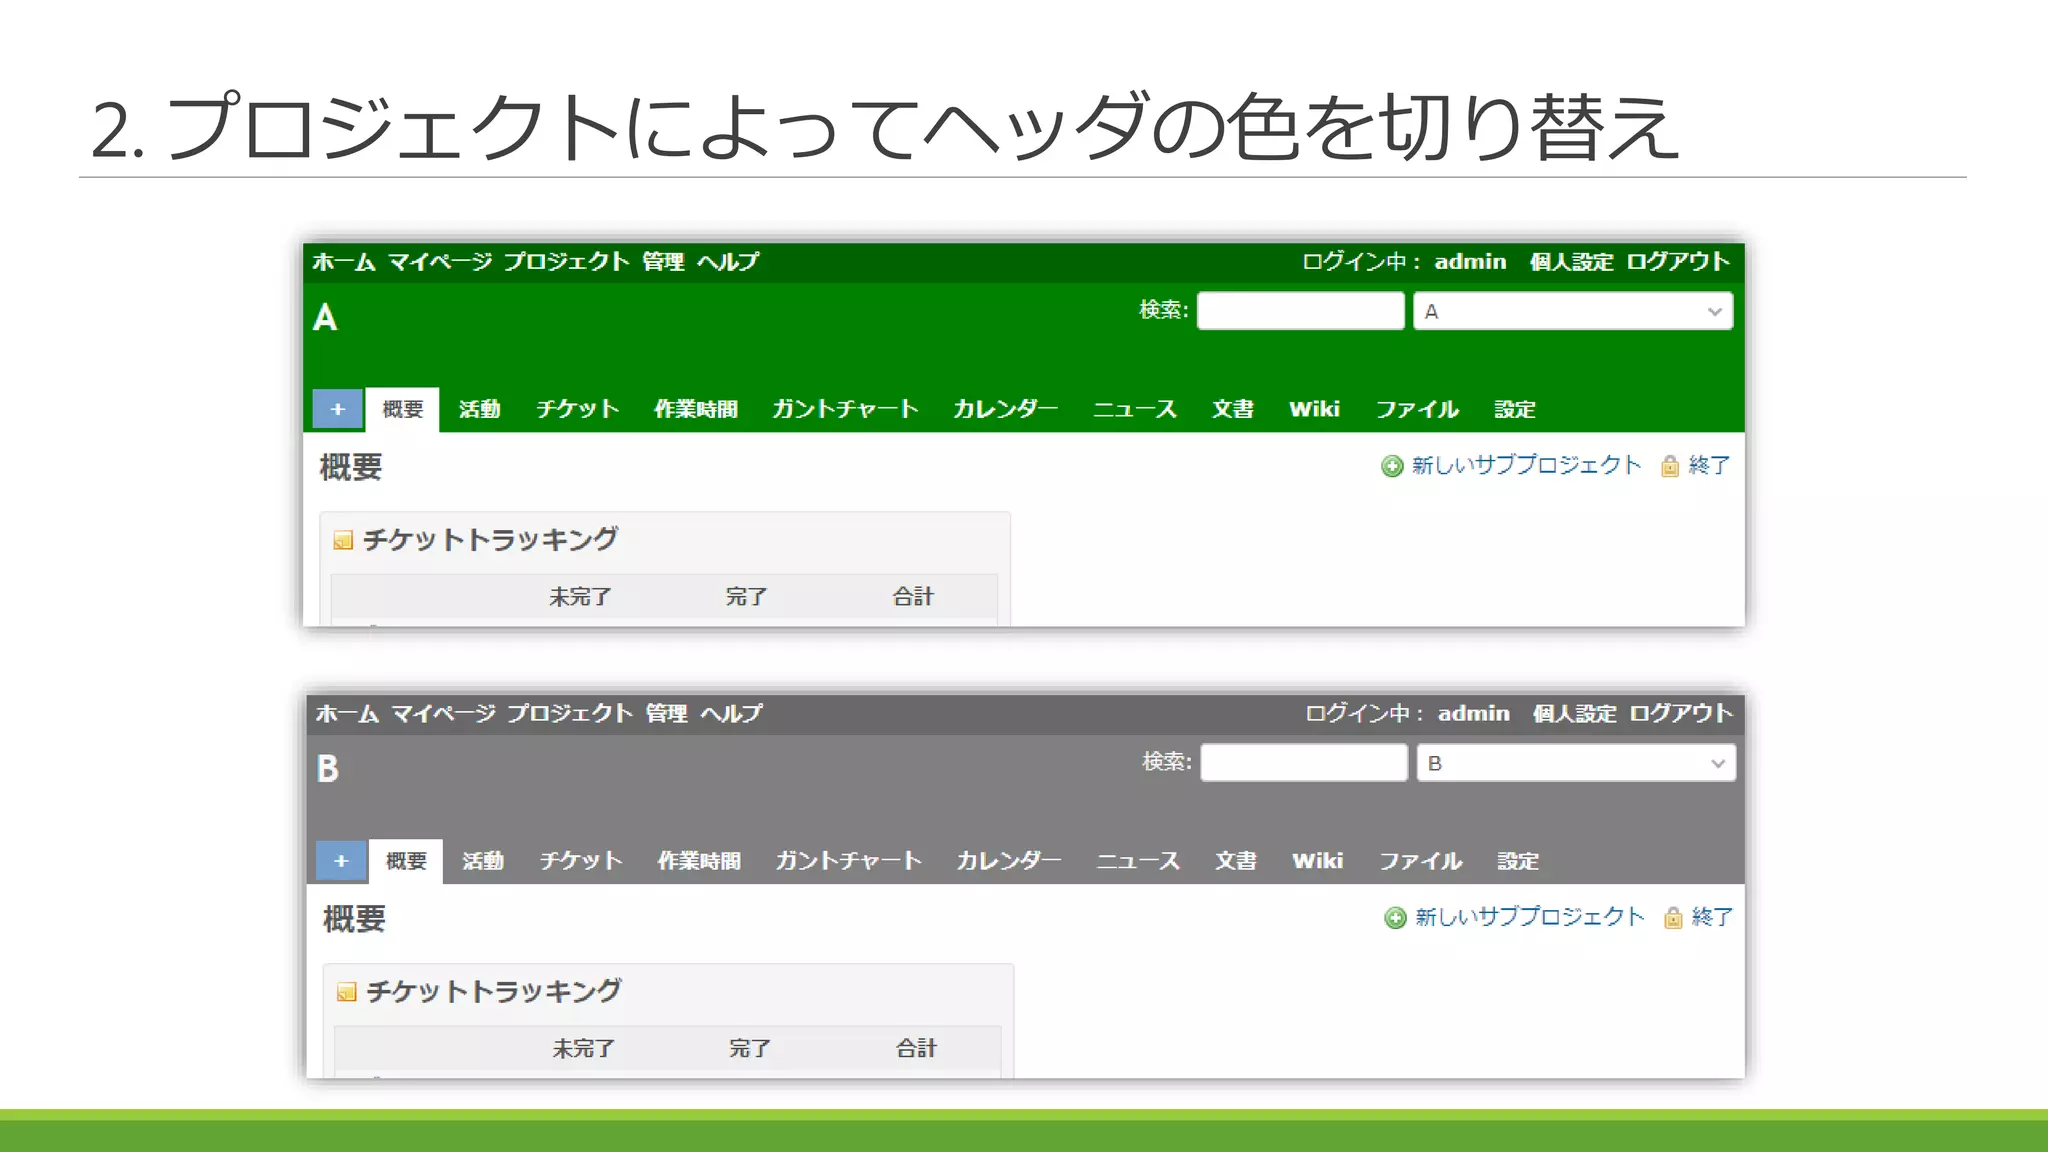The image size is (2048, 1152).
Task: Open the ファイル tab in project A
Action: 1417,409
